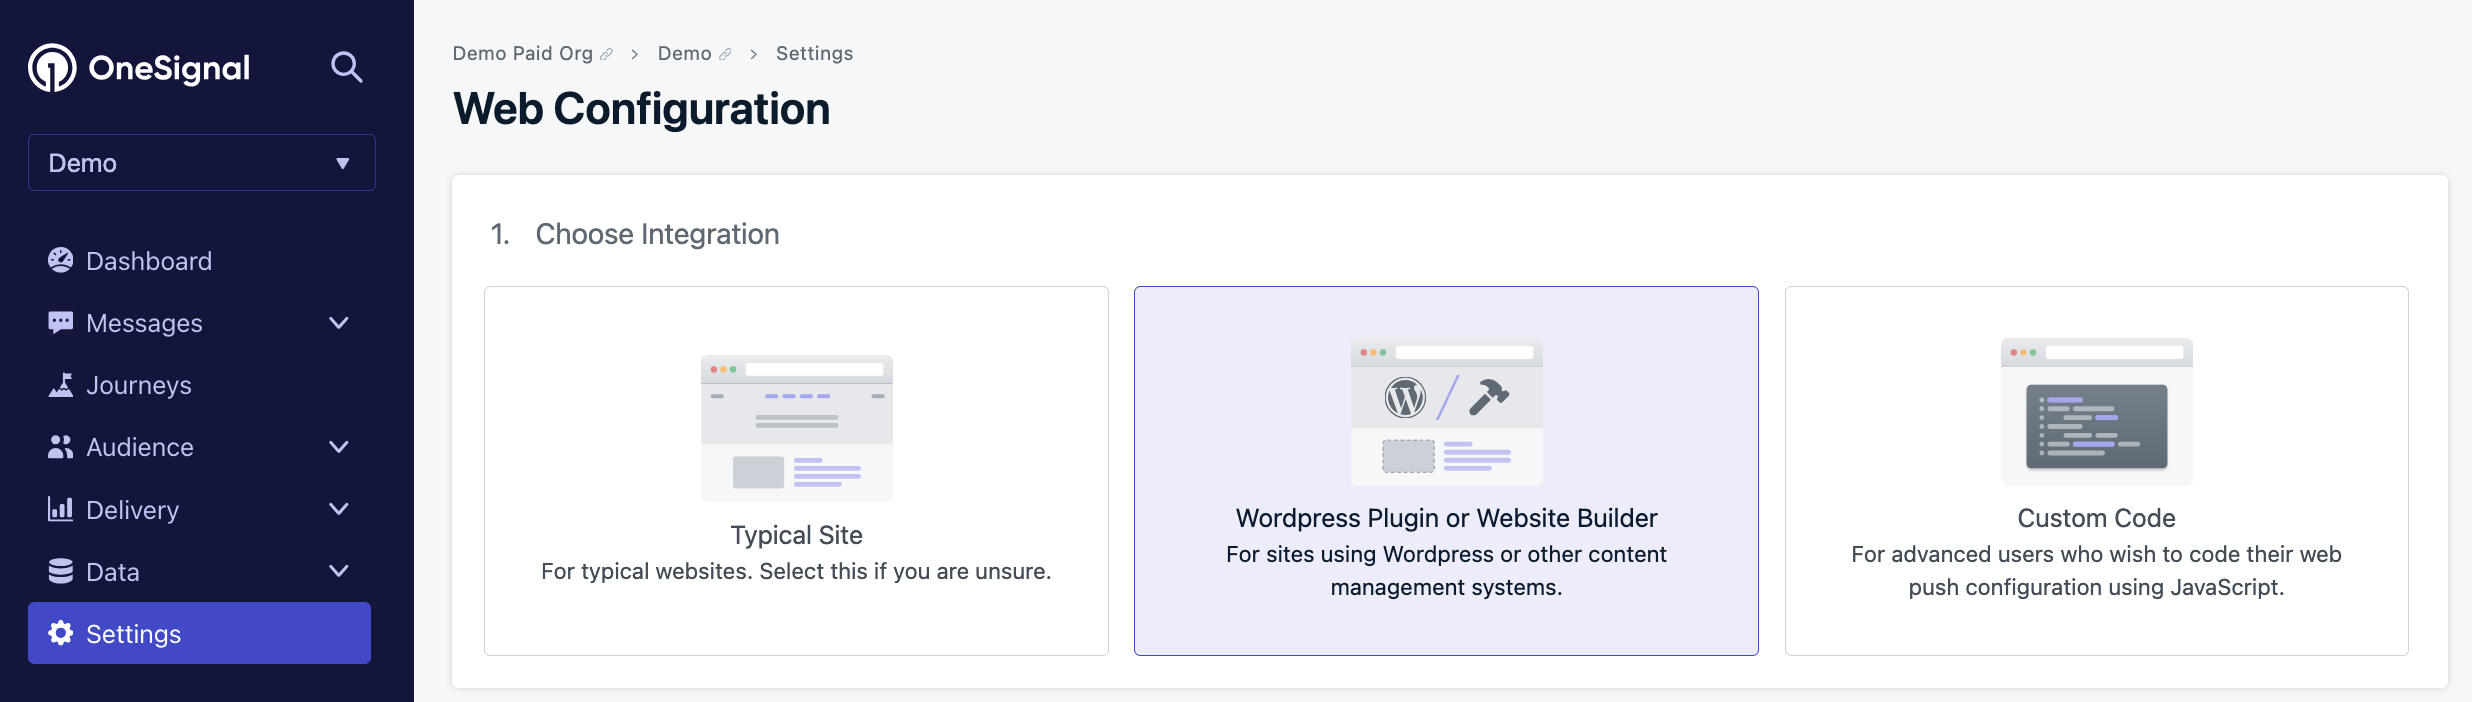Screen dimensions: 2472x702
Task: Click the Data database icon
Action: pyautogui.click(x=61, y=571)
